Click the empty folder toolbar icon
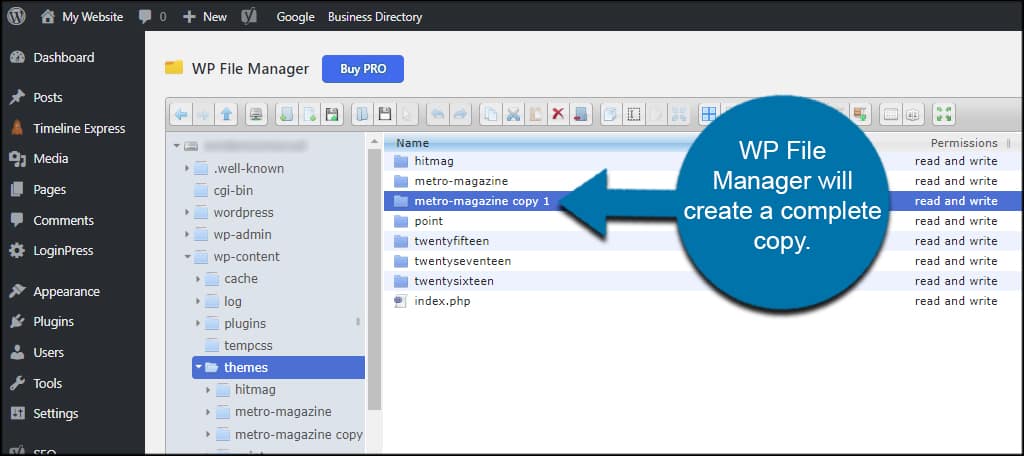1024x456 pixels. pos(580,114)
